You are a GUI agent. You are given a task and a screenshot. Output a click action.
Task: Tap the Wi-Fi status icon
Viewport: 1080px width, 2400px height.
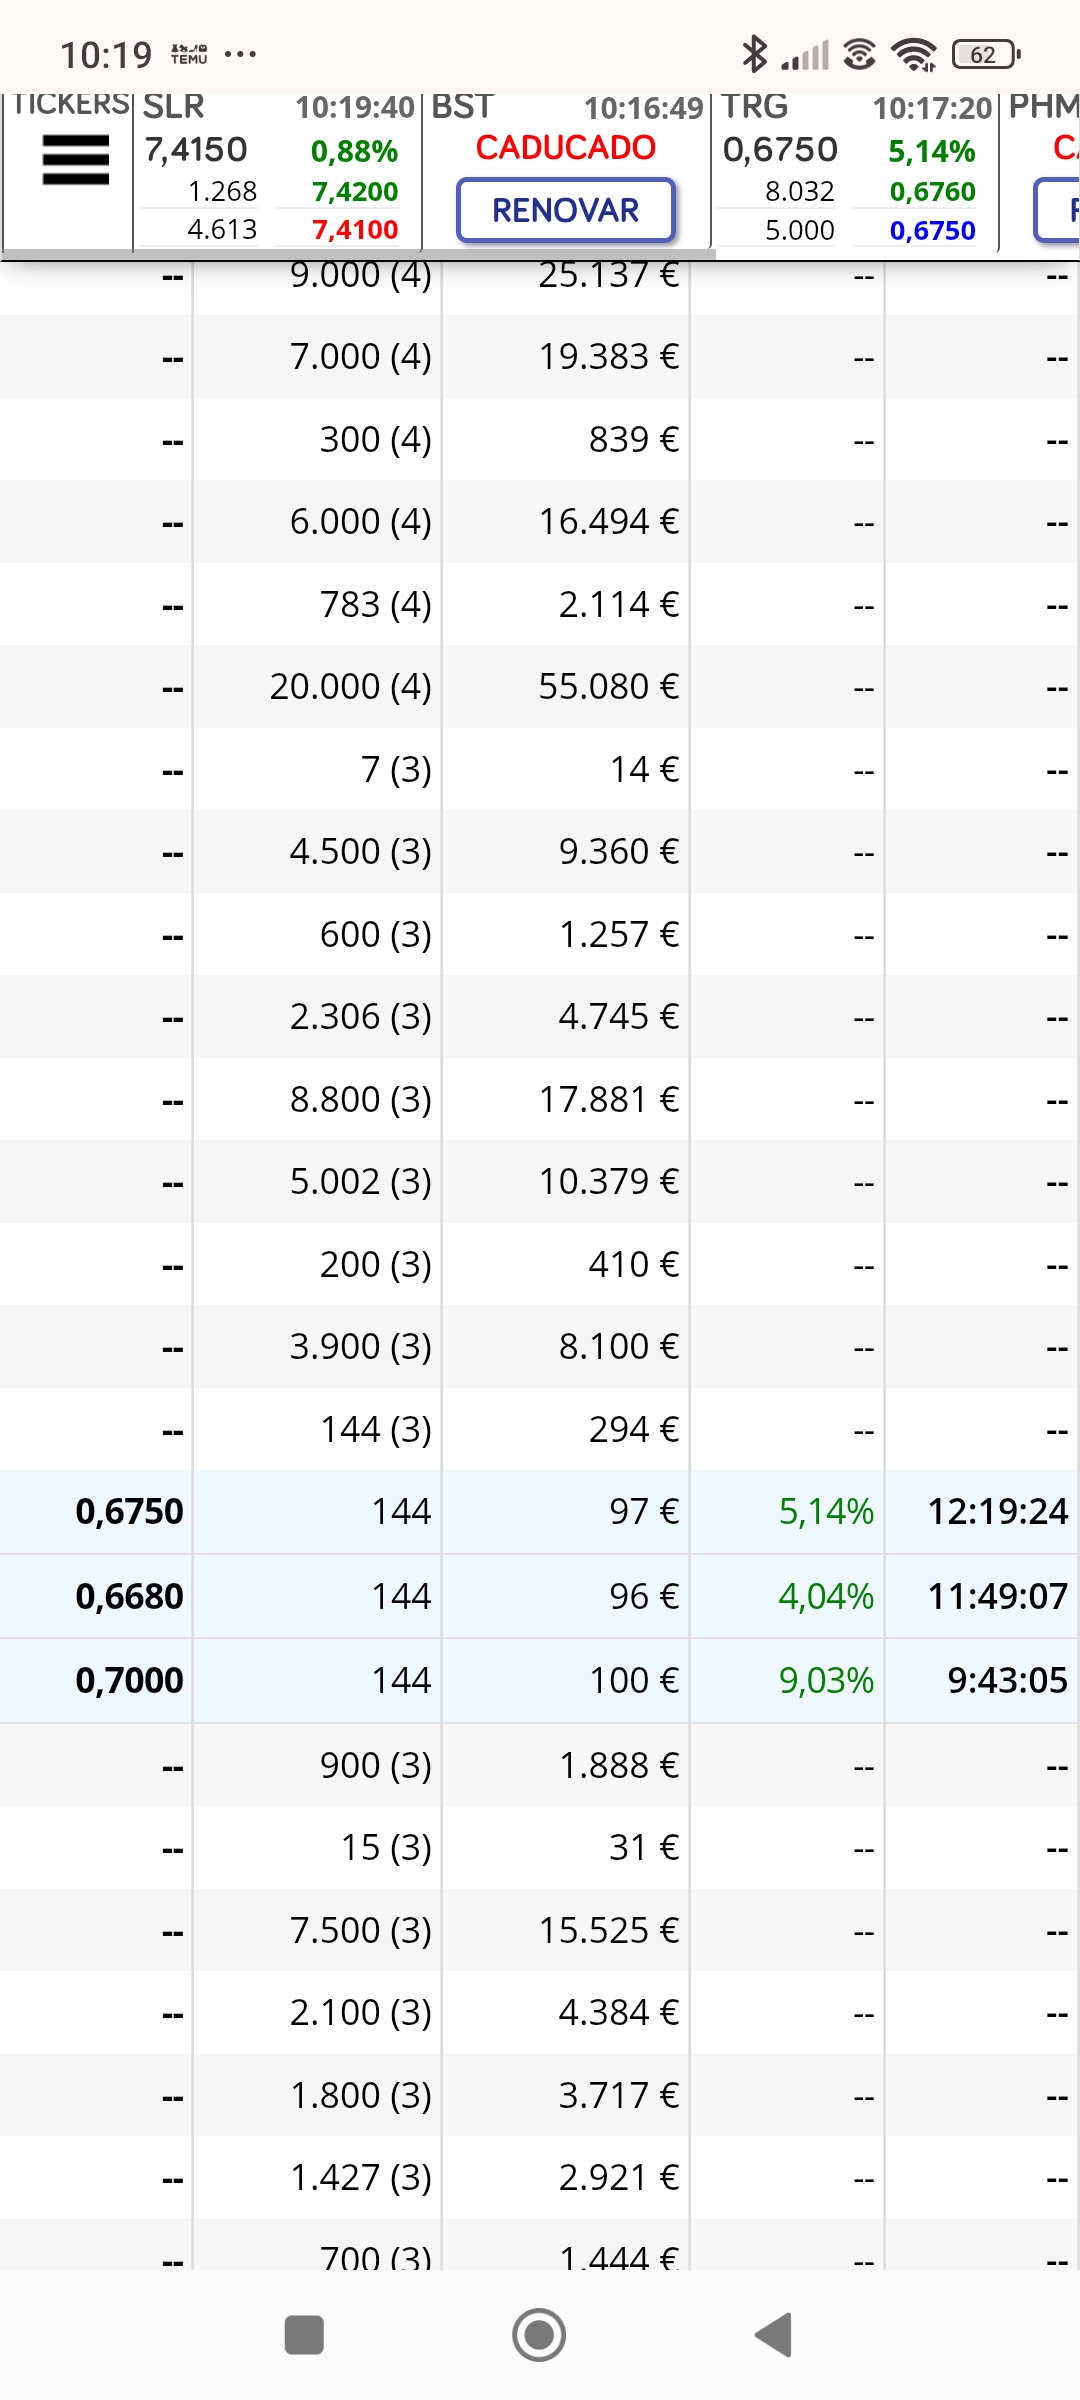914,54
